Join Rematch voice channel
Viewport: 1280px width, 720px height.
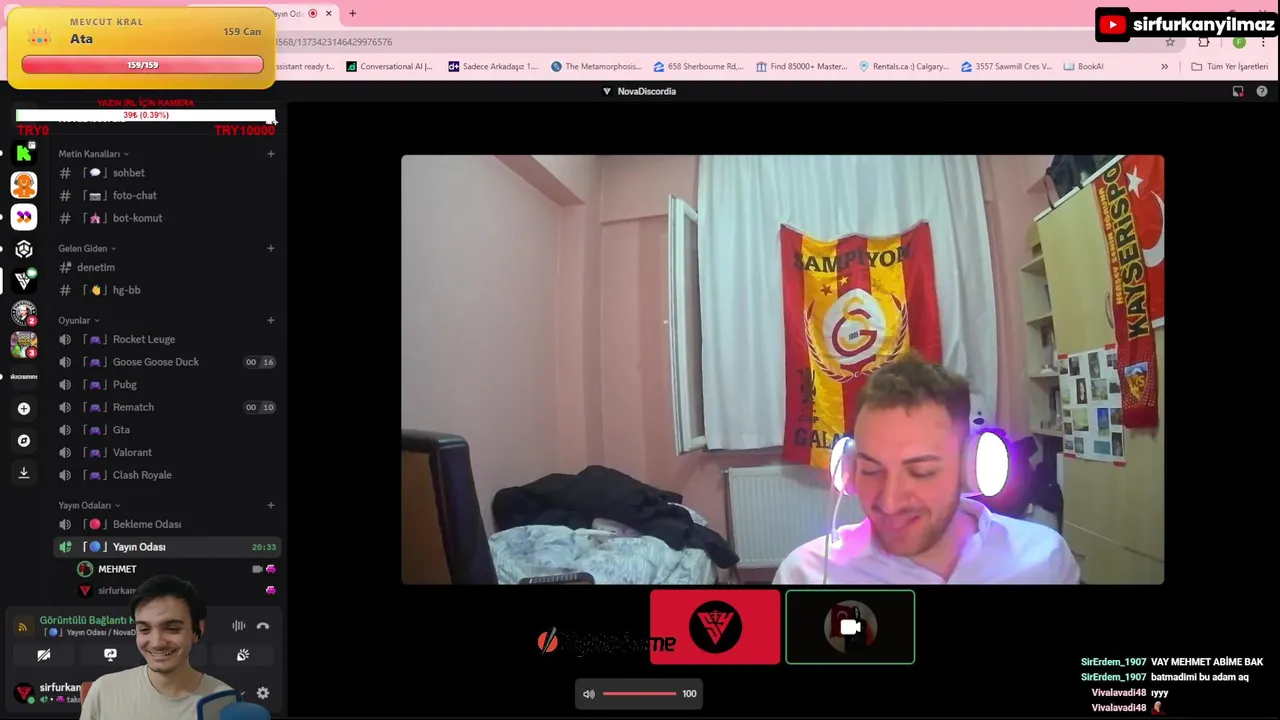[x=166, y=407]
